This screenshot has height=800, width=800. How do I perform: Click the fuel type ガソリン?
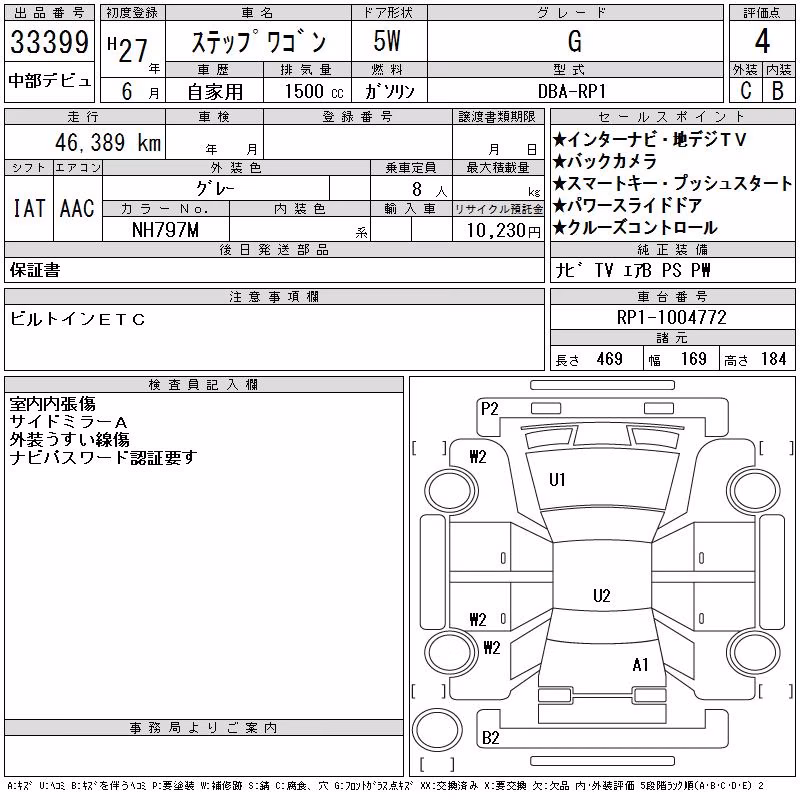tap(389, 91)
